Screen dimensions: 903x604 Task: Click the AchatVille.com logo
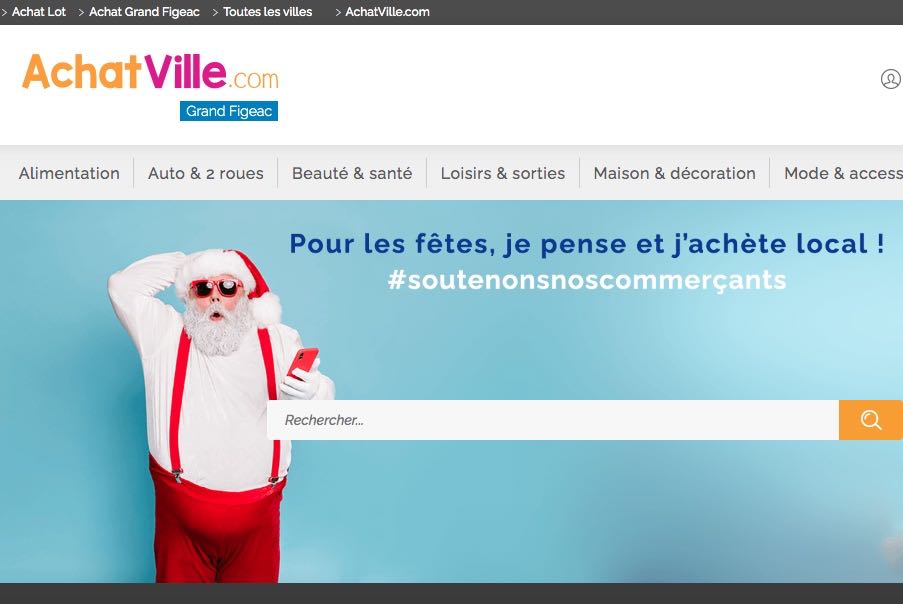150,73
